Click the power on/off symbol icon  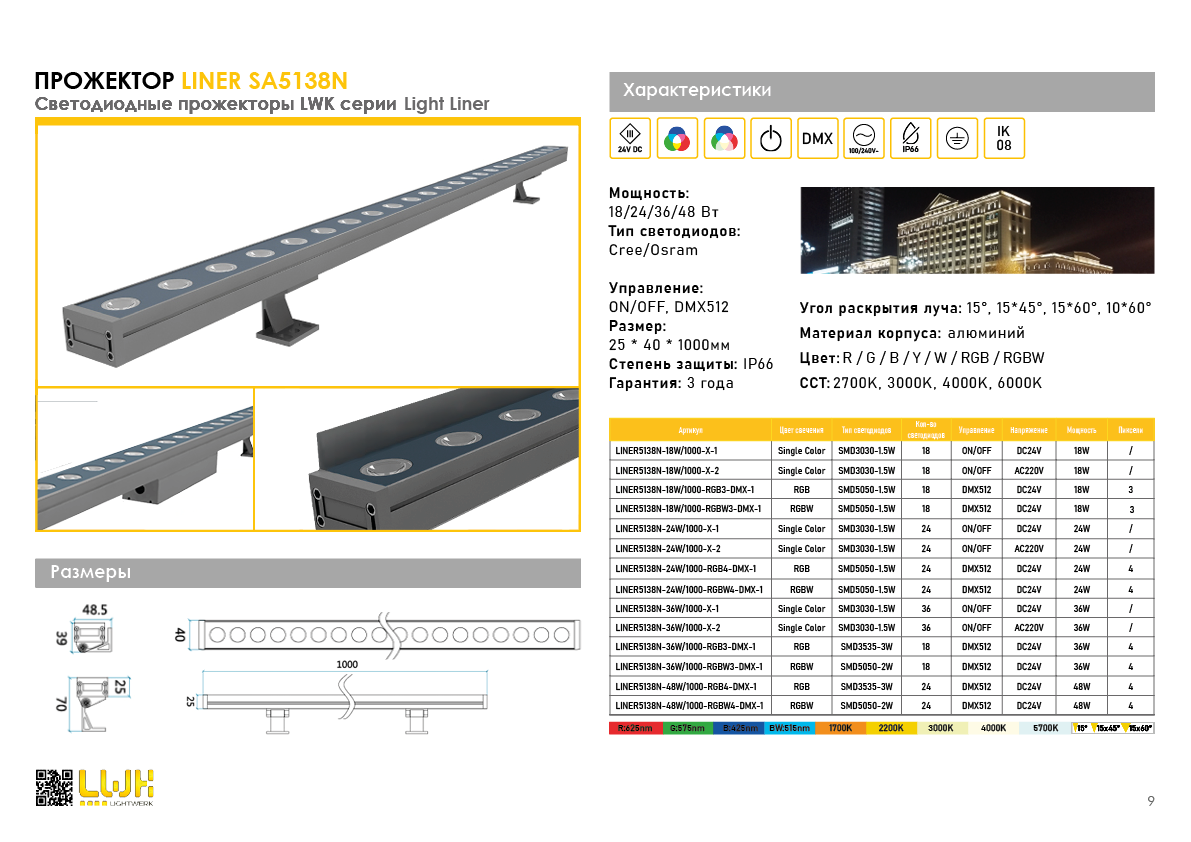(x=770, y=138)
